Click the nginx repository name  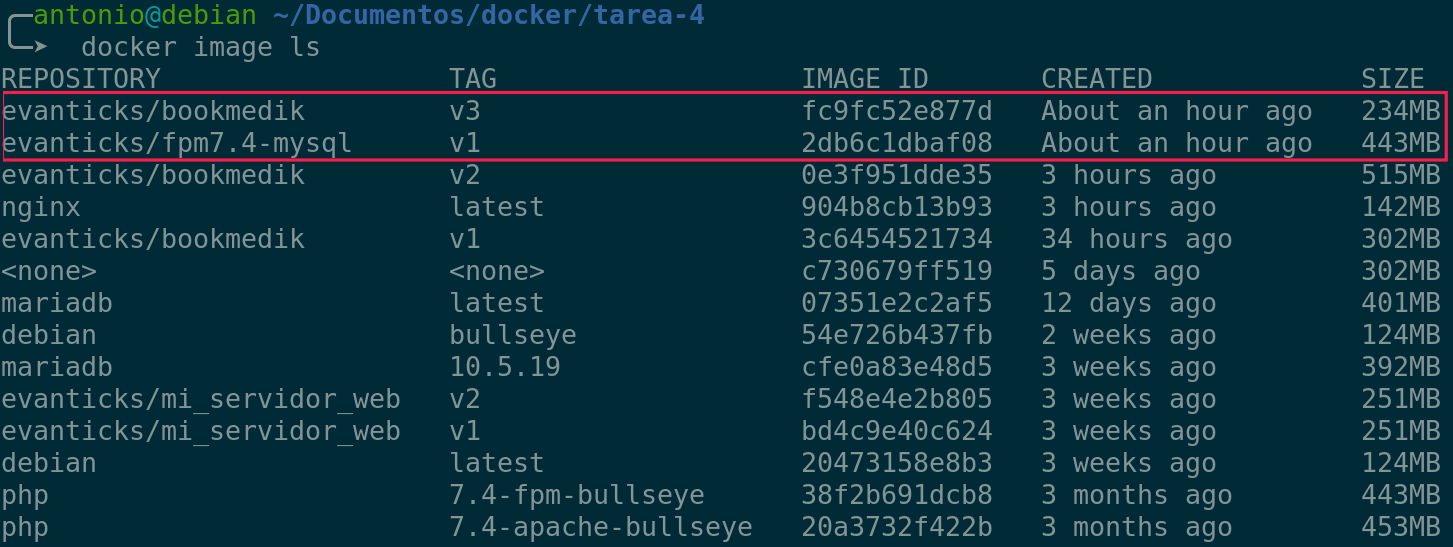[40, 207]
